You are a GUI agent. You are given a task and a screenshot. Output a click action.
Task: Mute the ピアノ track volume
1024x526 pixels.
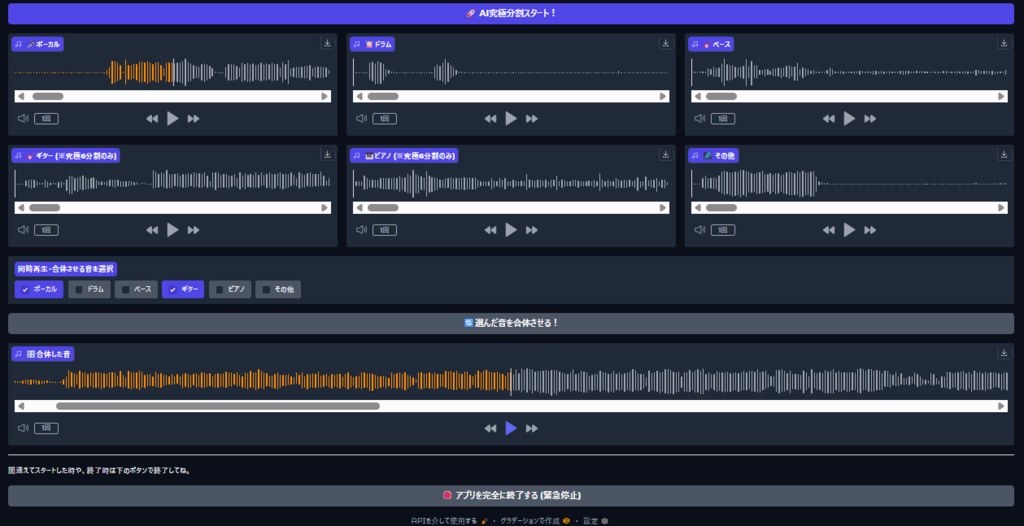pyautogui.click(x=361, y=229)
